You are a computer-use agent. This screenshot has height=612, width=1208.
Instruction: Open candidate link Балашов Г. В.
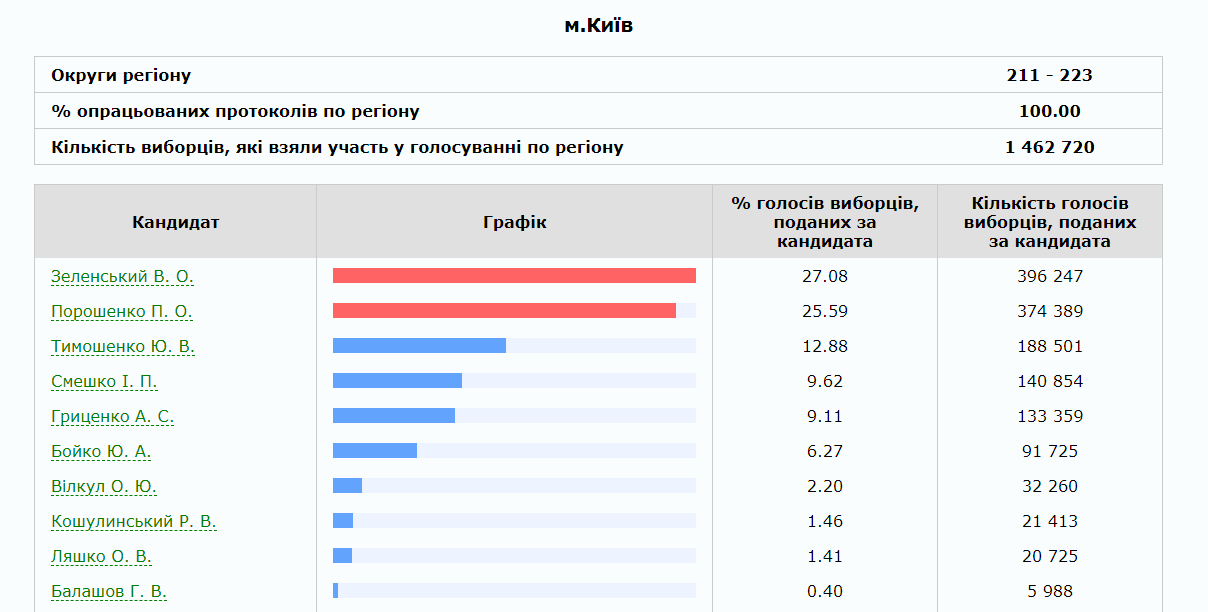pos(109,592)
